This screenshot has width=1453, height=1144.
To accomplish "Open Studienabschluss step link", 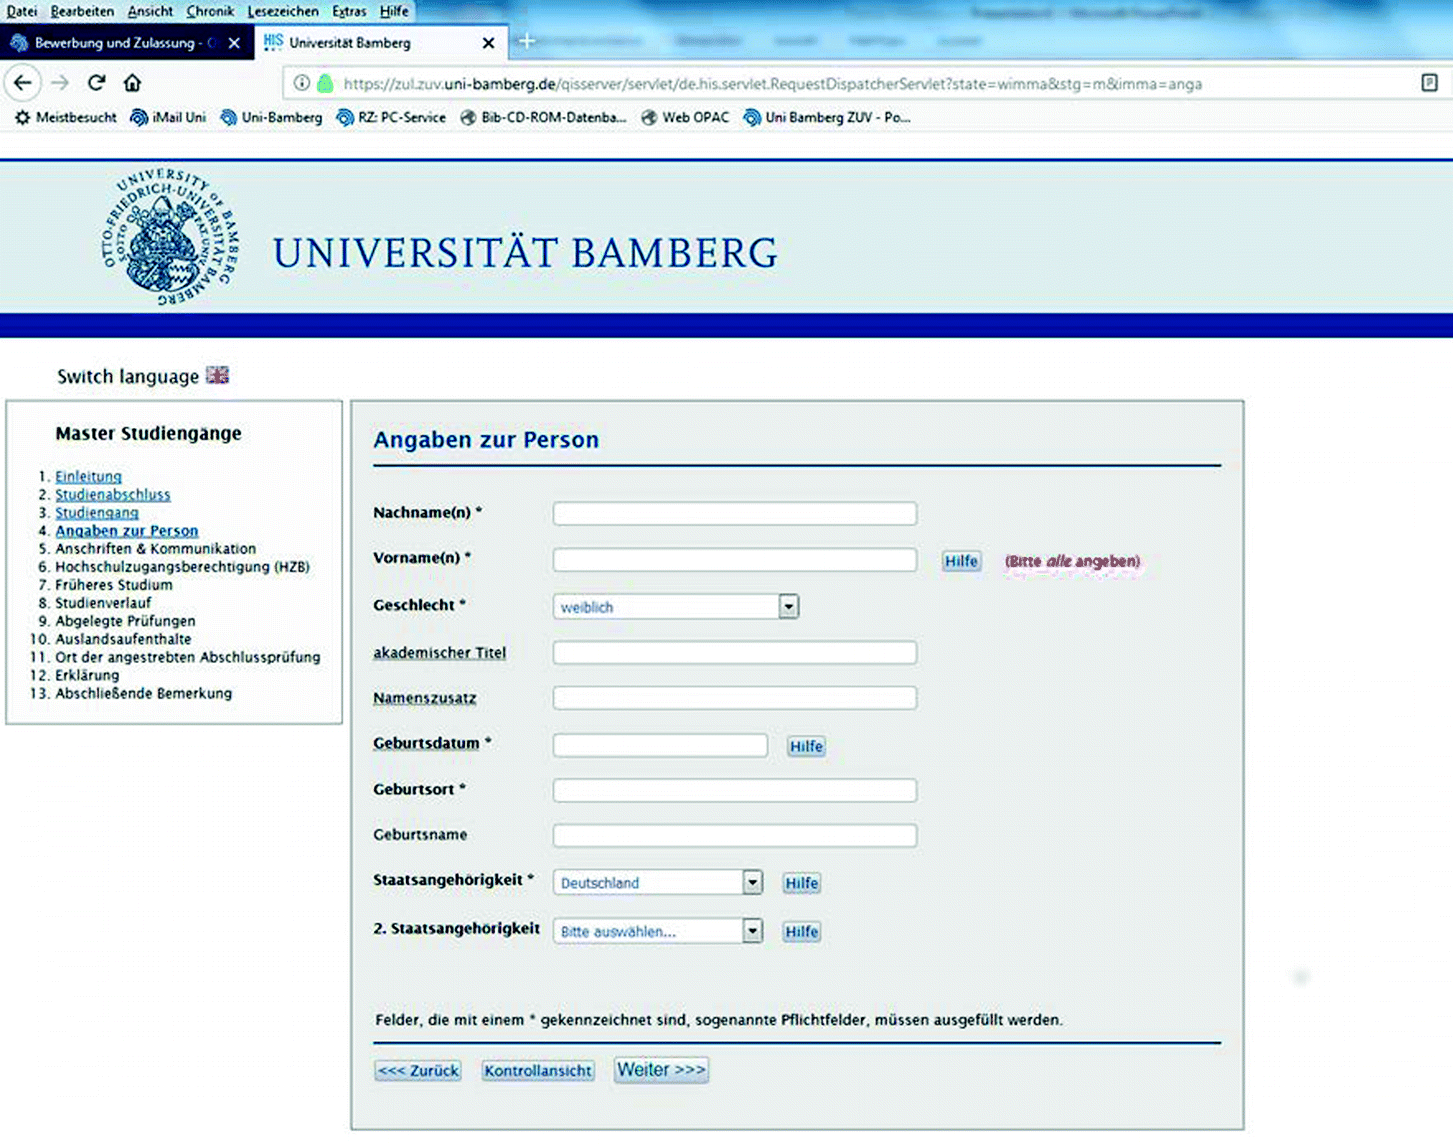I will [113, 495].
